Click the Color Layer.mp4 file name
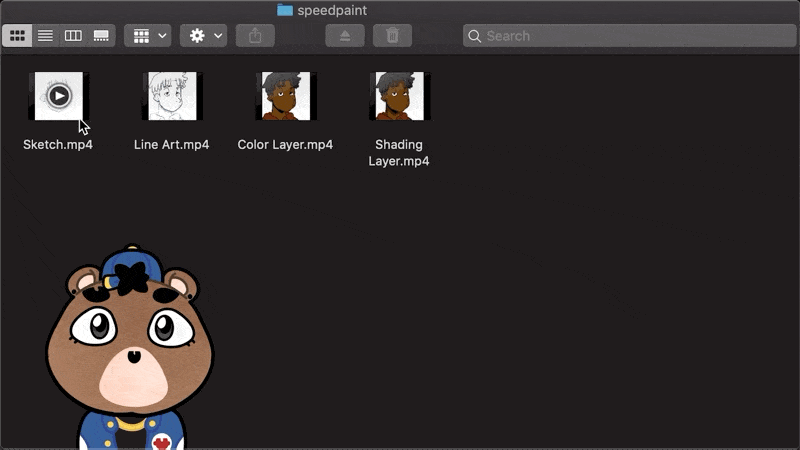 click(x=285, y=145)
